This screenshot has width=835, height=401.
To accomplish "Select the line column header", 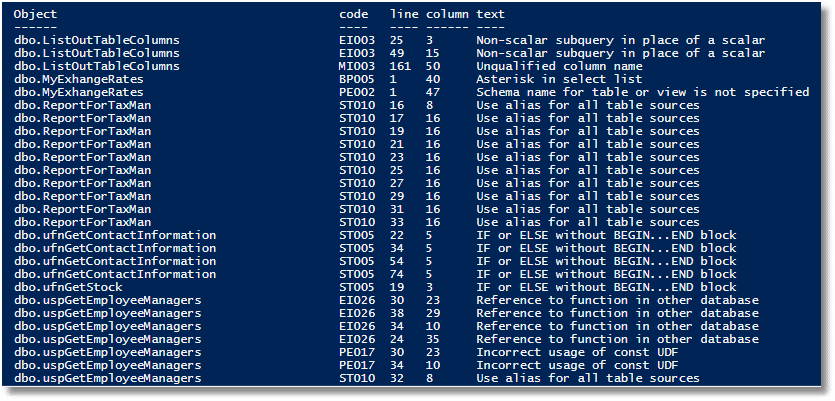I will pos(404,14).
